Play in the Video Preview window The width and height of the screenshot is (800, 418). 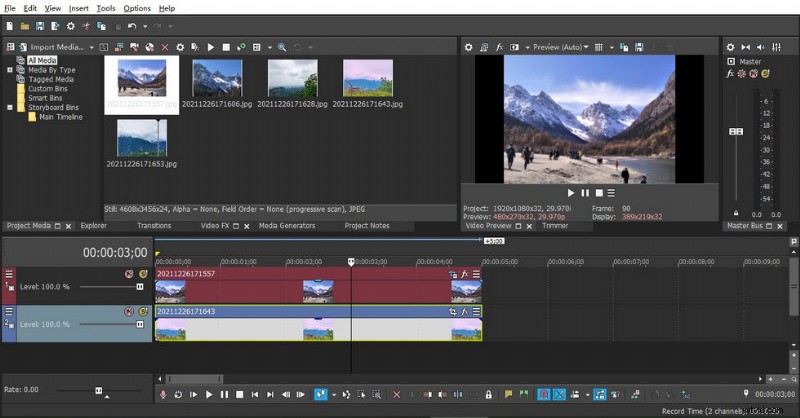click(571, 193)
